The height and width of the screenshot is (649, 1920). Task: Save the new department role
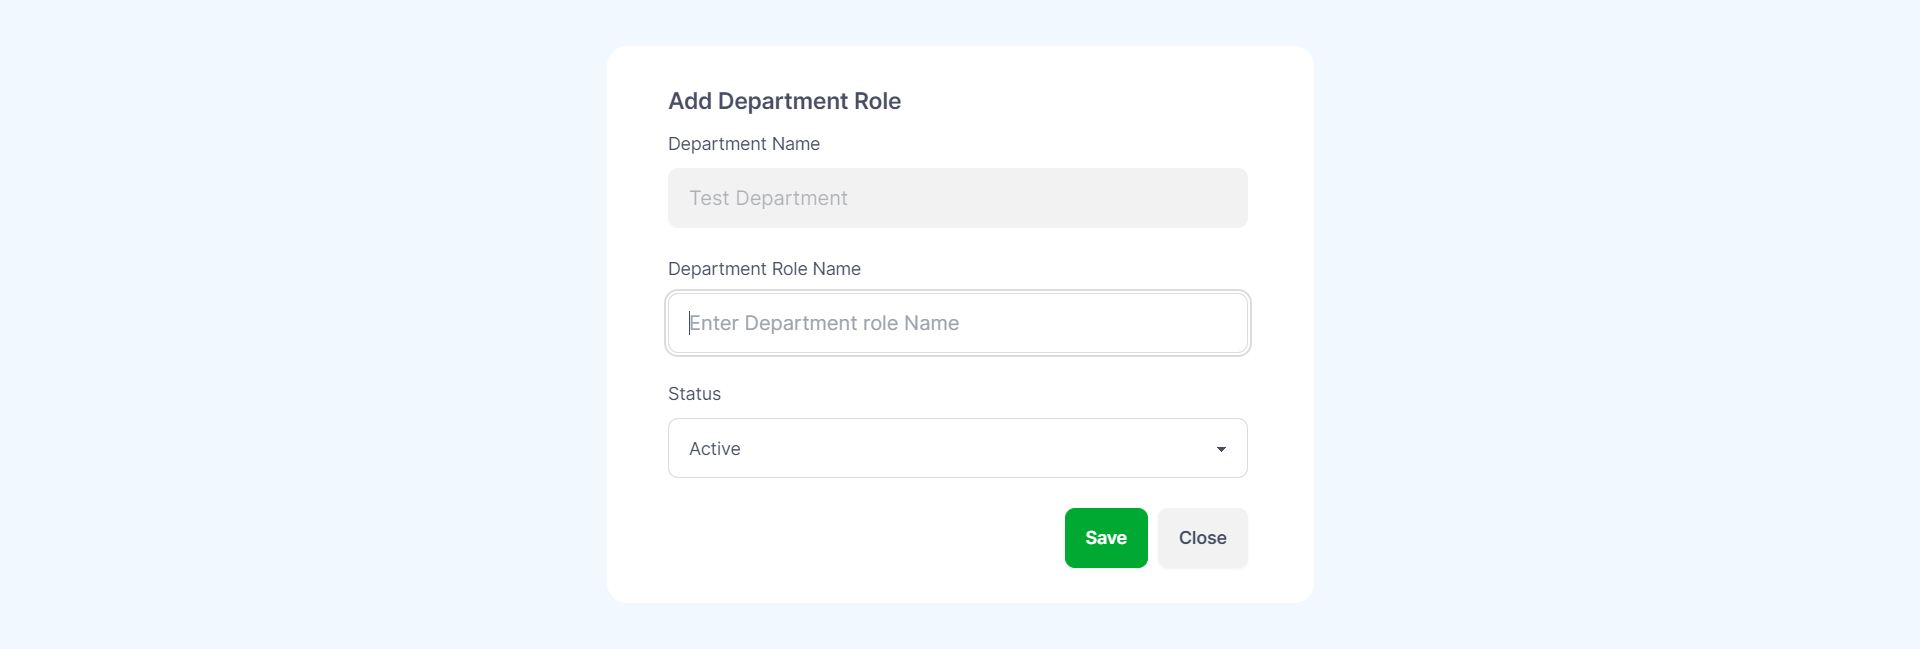tap(1105, 537)
